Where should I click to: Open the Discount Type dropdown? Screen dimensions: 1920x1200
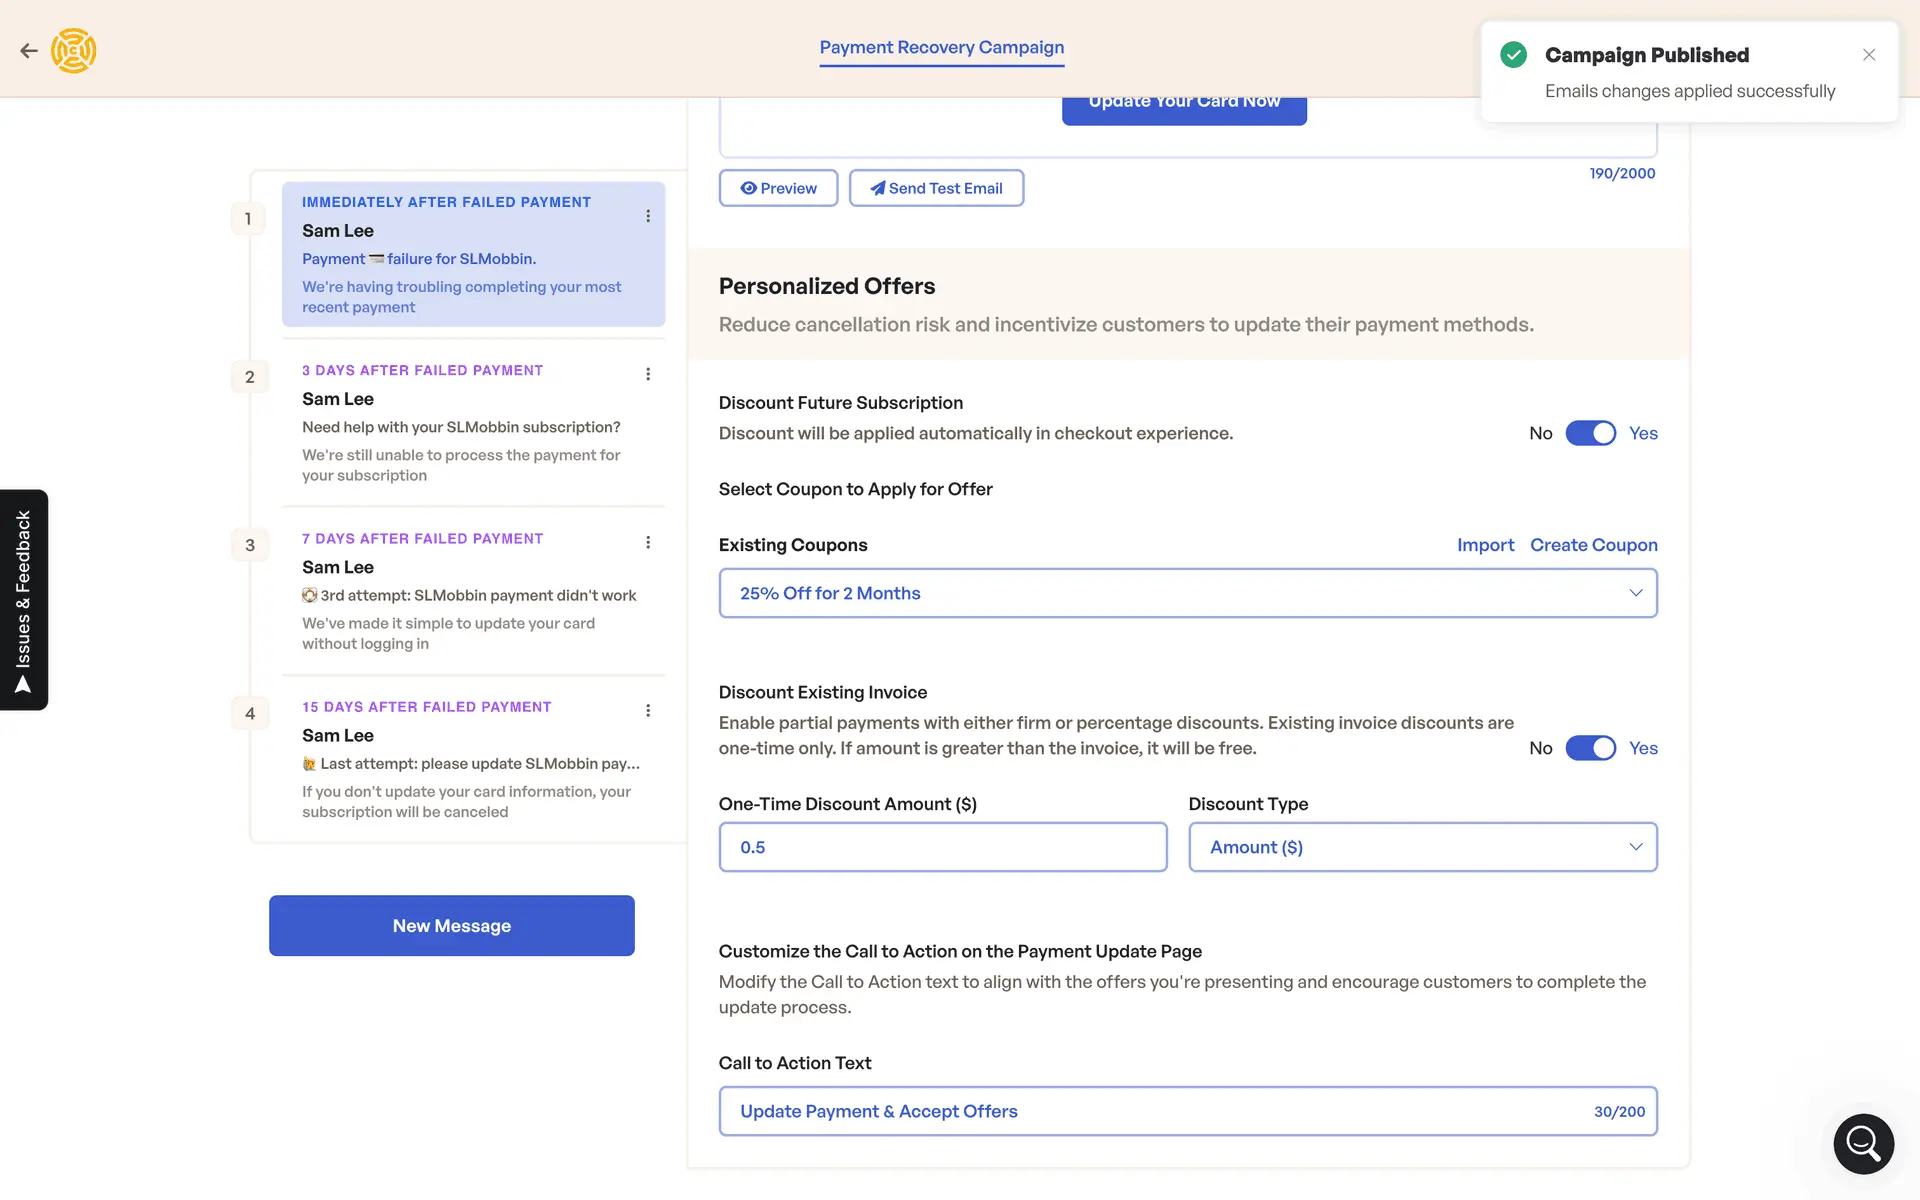point(1422,847)
